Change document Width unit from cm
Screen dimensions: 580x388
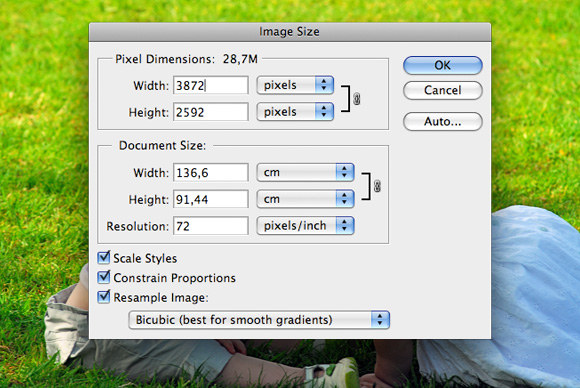tap(306, 172)
